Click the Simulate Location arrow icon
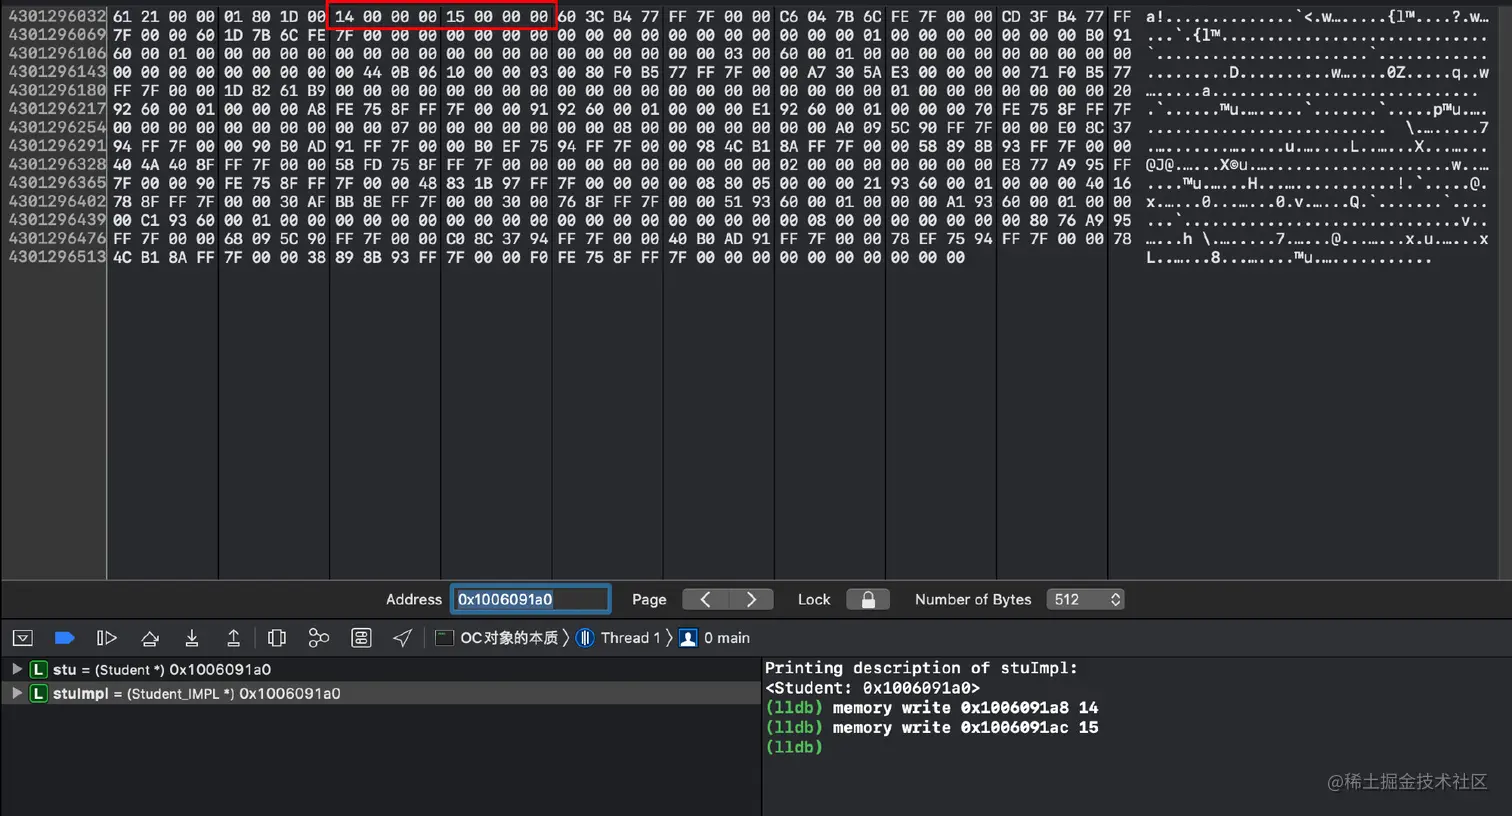 (x=402, y=638)
